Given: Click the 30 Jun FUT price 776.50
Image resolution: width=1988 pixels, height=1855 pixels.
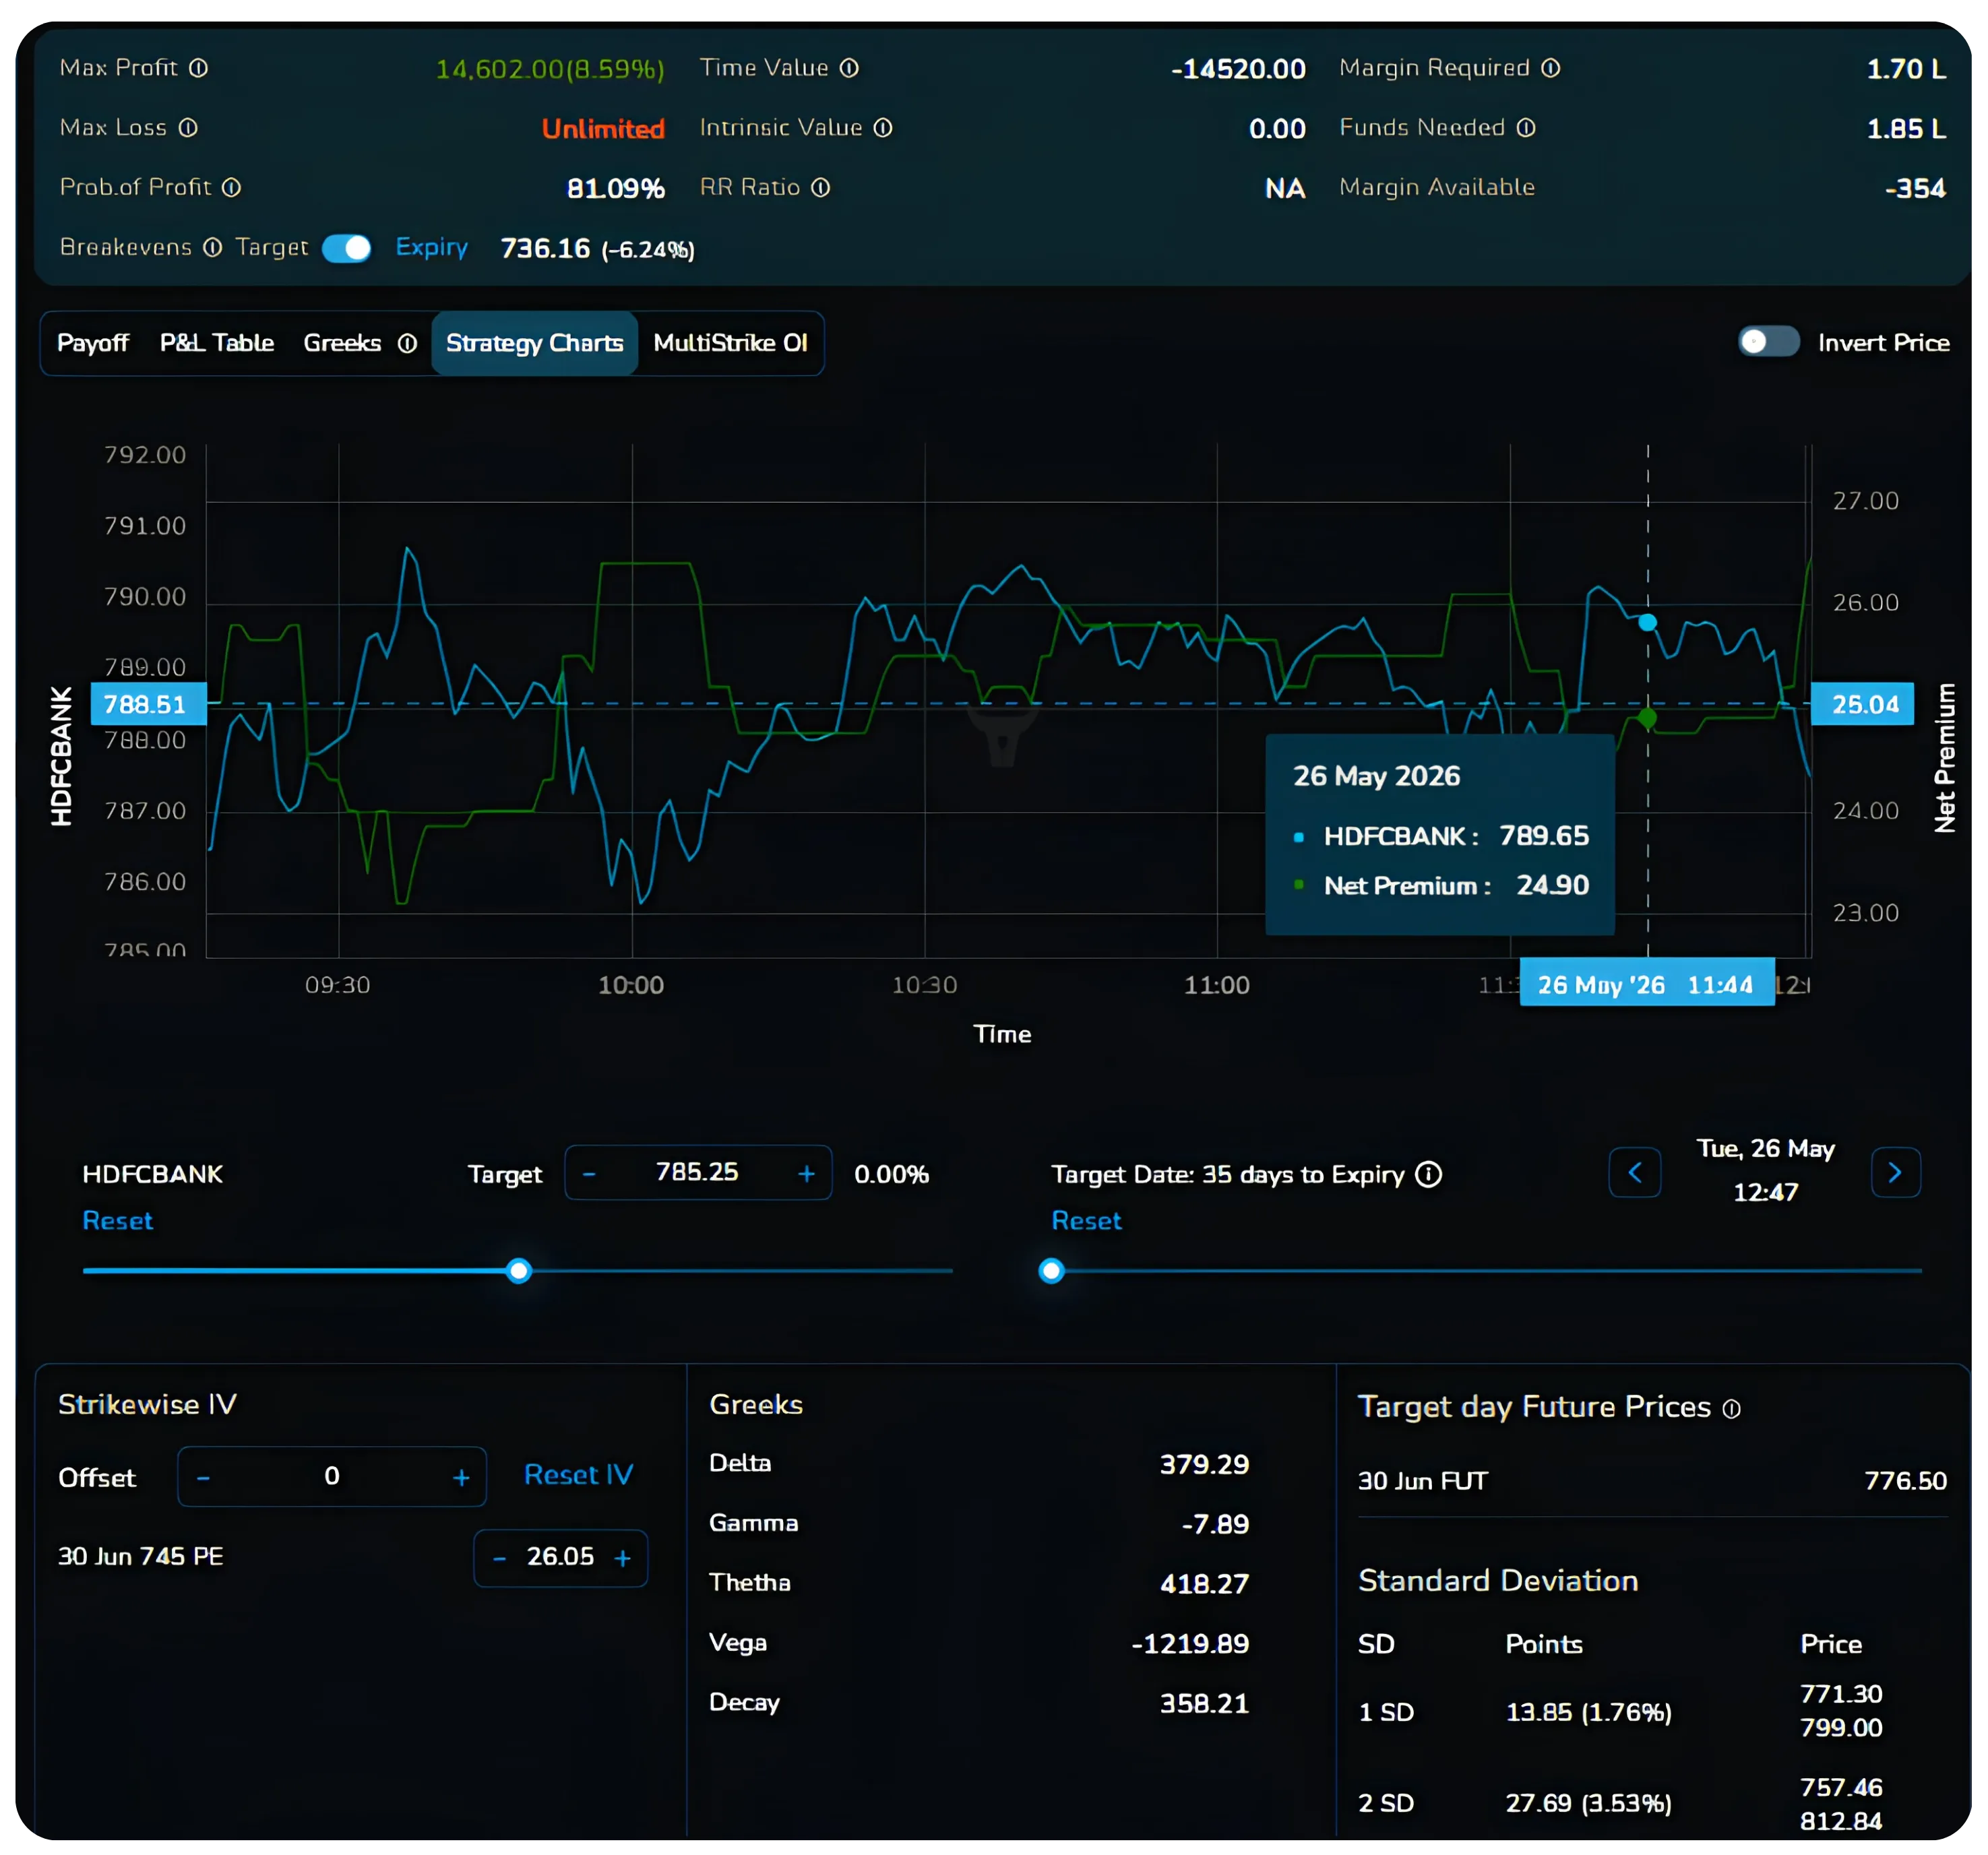Looking at the screenshot, I should [1905, 1481].
